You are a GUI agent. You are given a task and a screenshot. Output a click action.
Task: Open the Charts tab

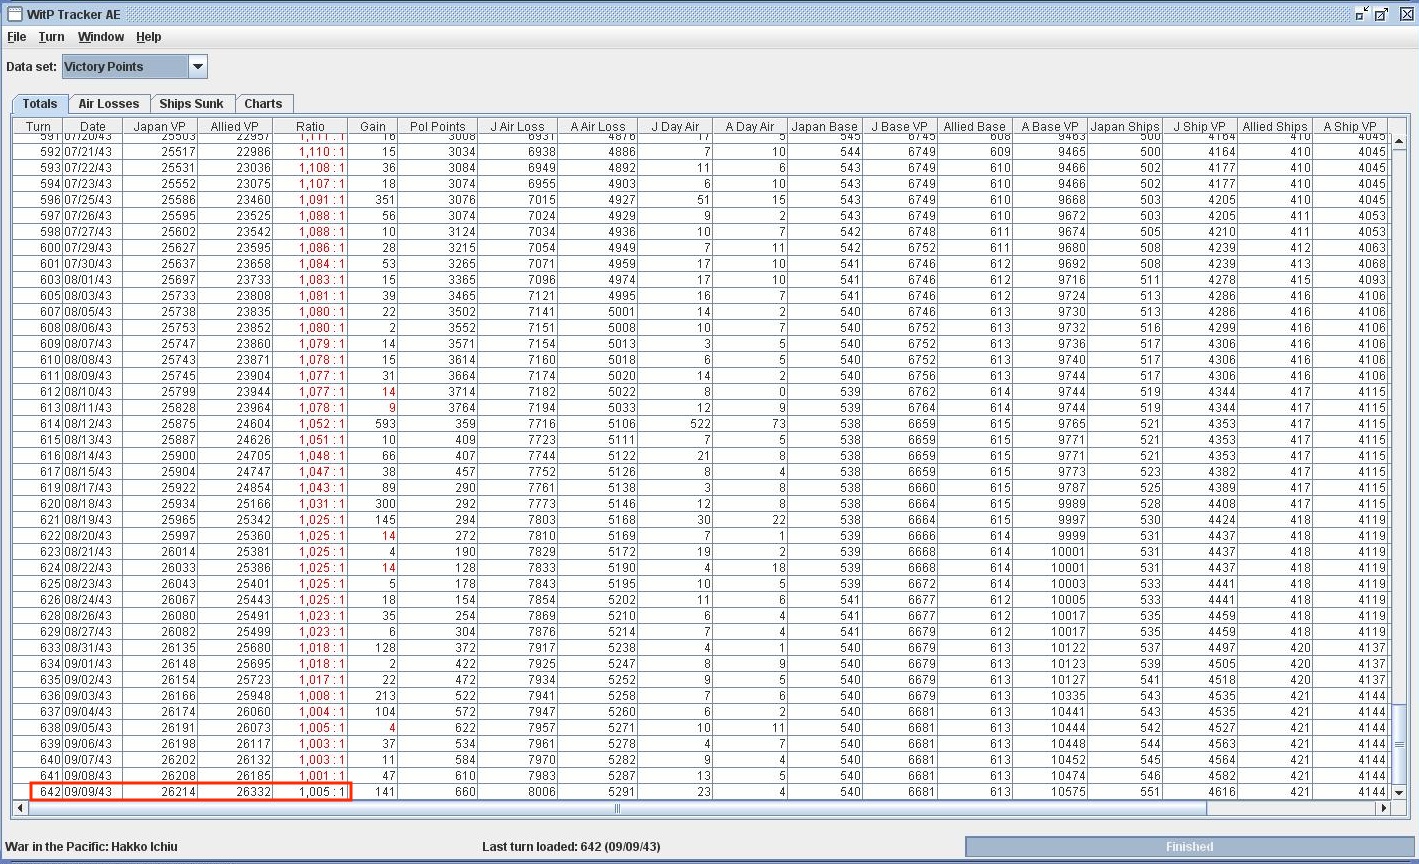point(263,103)
